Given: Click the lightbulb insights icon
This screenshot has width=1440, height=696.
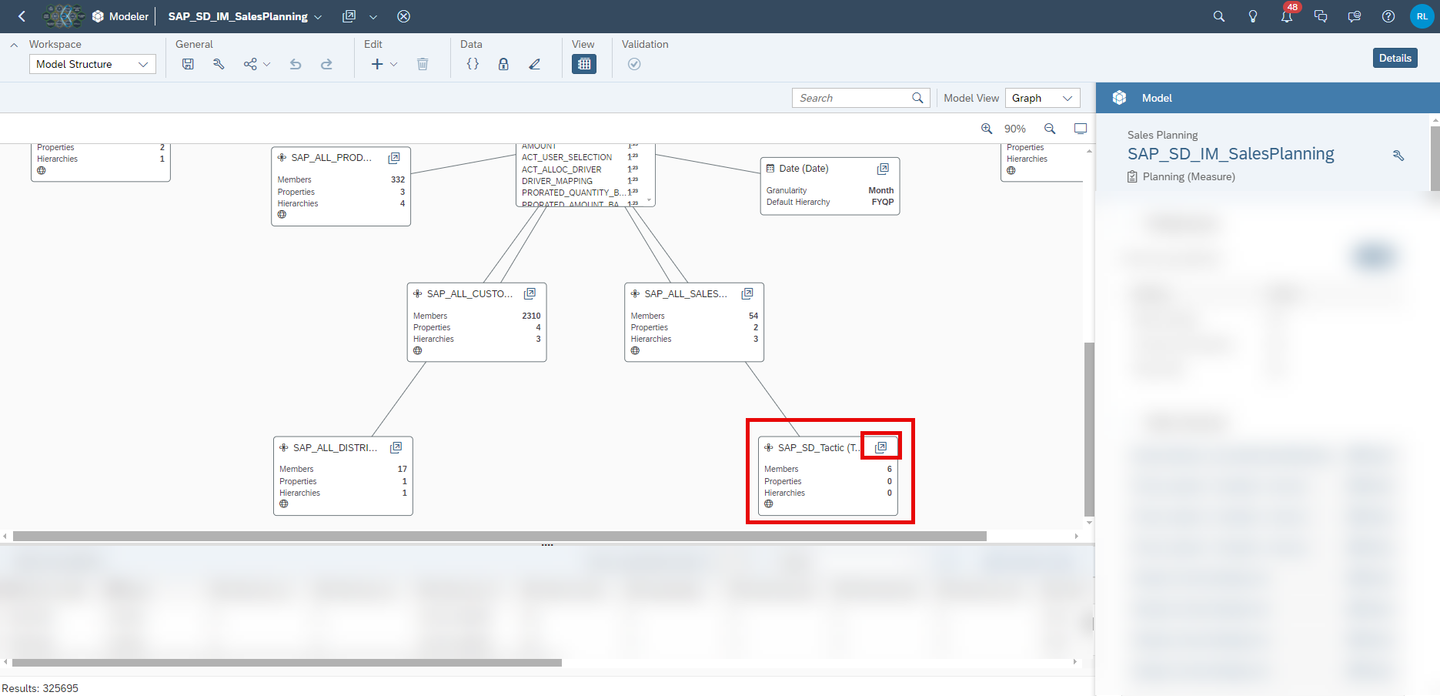Looking at the screenshot, I should pyautogui.click(x=1252, y=16).
